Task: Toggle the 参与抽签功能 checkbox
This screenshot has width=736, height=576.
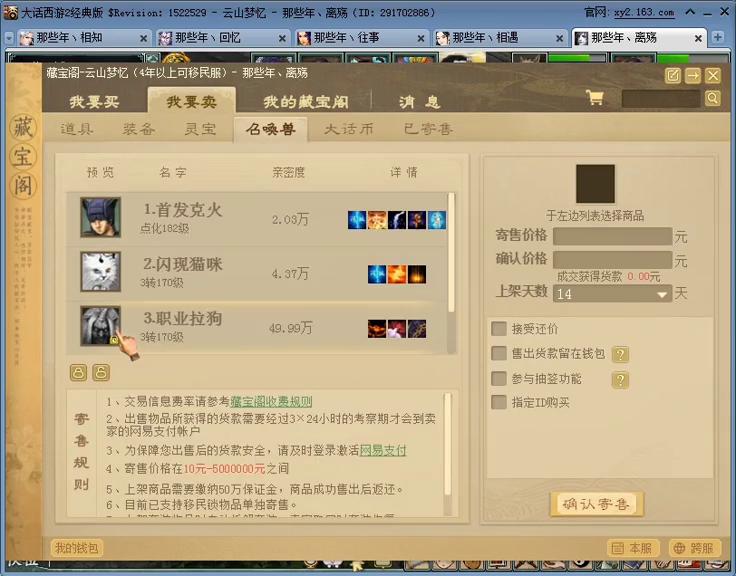Action: (498, 378)
